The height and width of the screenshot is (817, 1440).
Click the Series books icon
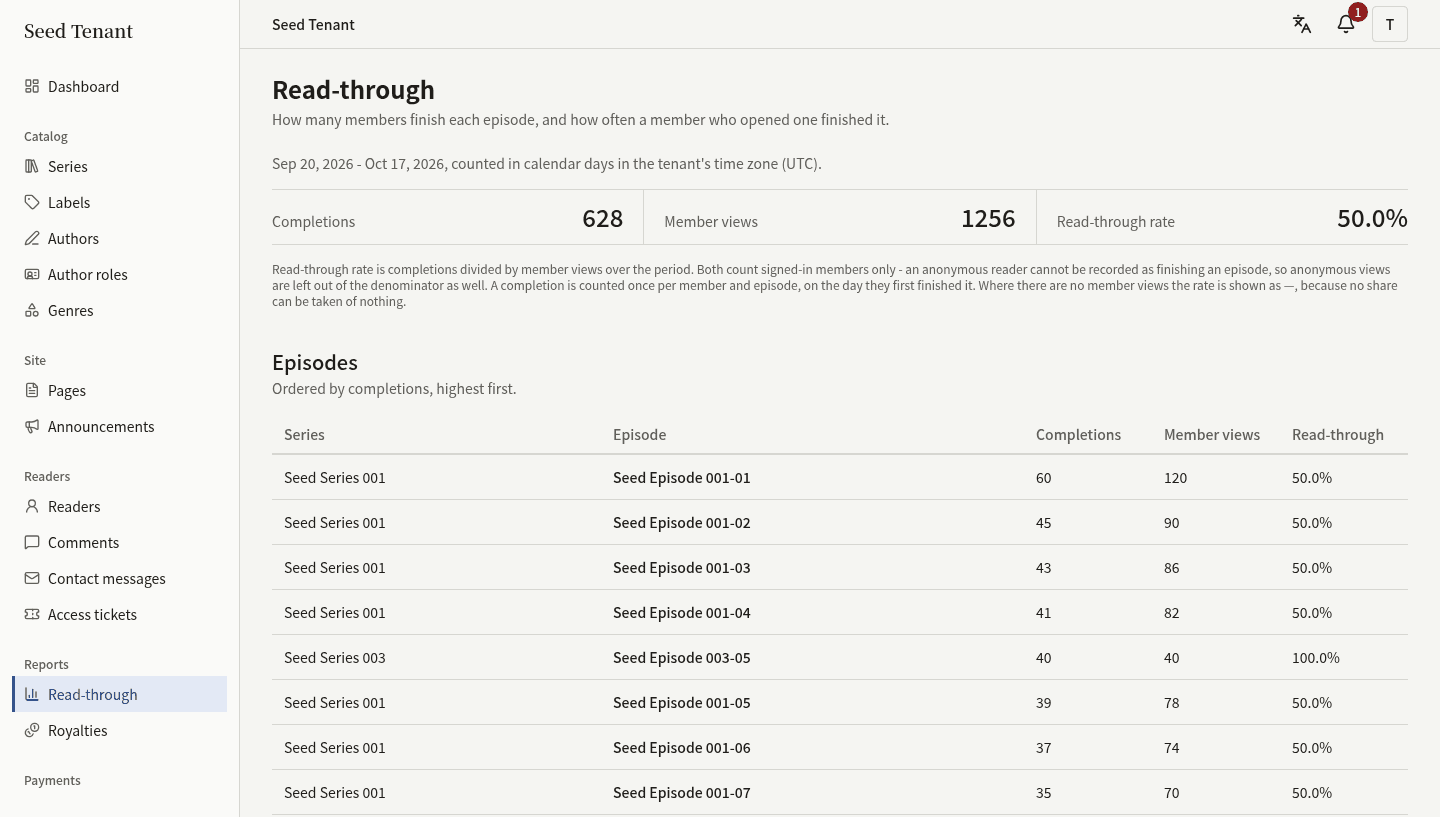[x=32, y=166]
